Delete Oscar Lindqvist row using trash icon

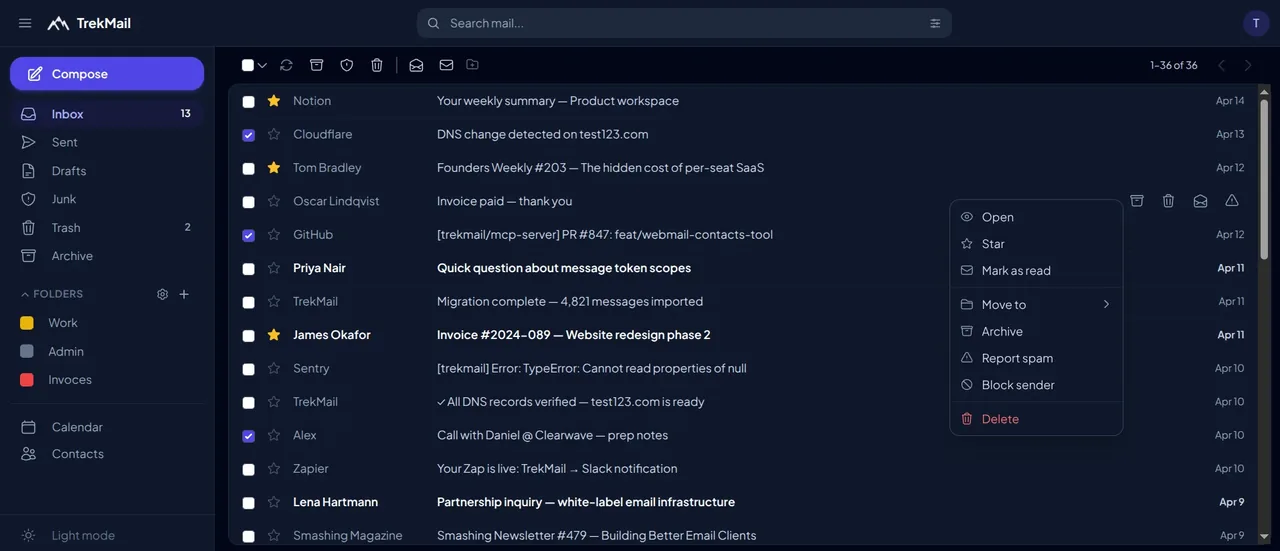pyautogui.click(x=1168, y=201)
